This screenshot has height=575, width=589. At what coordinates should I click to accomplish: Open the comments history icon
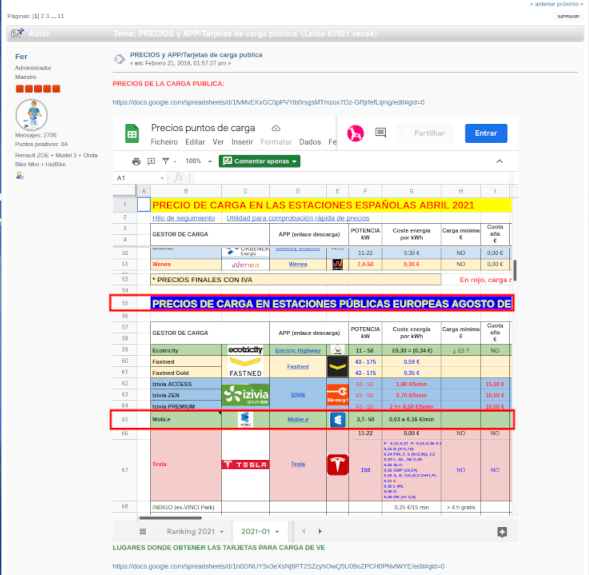click(x=381, y=132)
